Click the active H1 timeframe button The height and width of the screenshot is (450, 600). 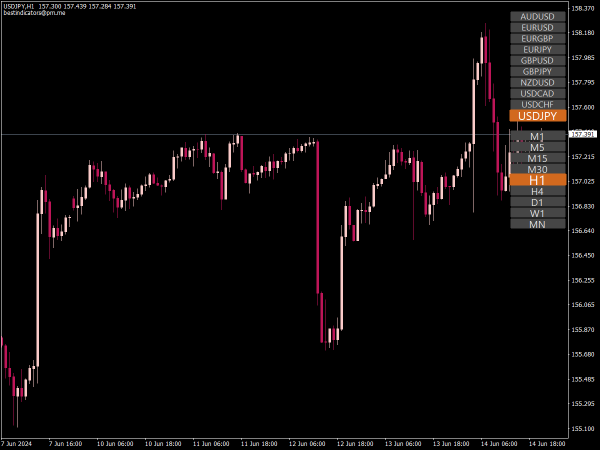(538, 180)
